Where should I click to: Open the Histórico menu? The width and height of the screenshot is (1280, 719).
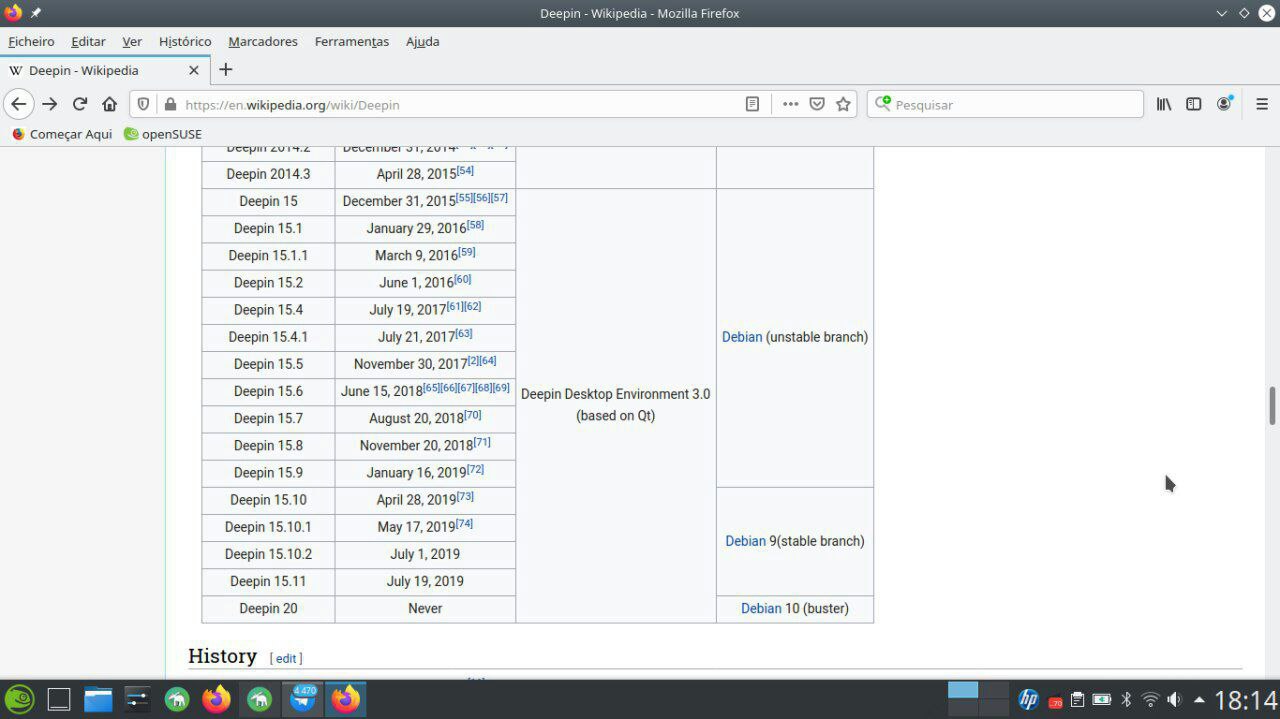pyautogui.click(x=185, y=41)
